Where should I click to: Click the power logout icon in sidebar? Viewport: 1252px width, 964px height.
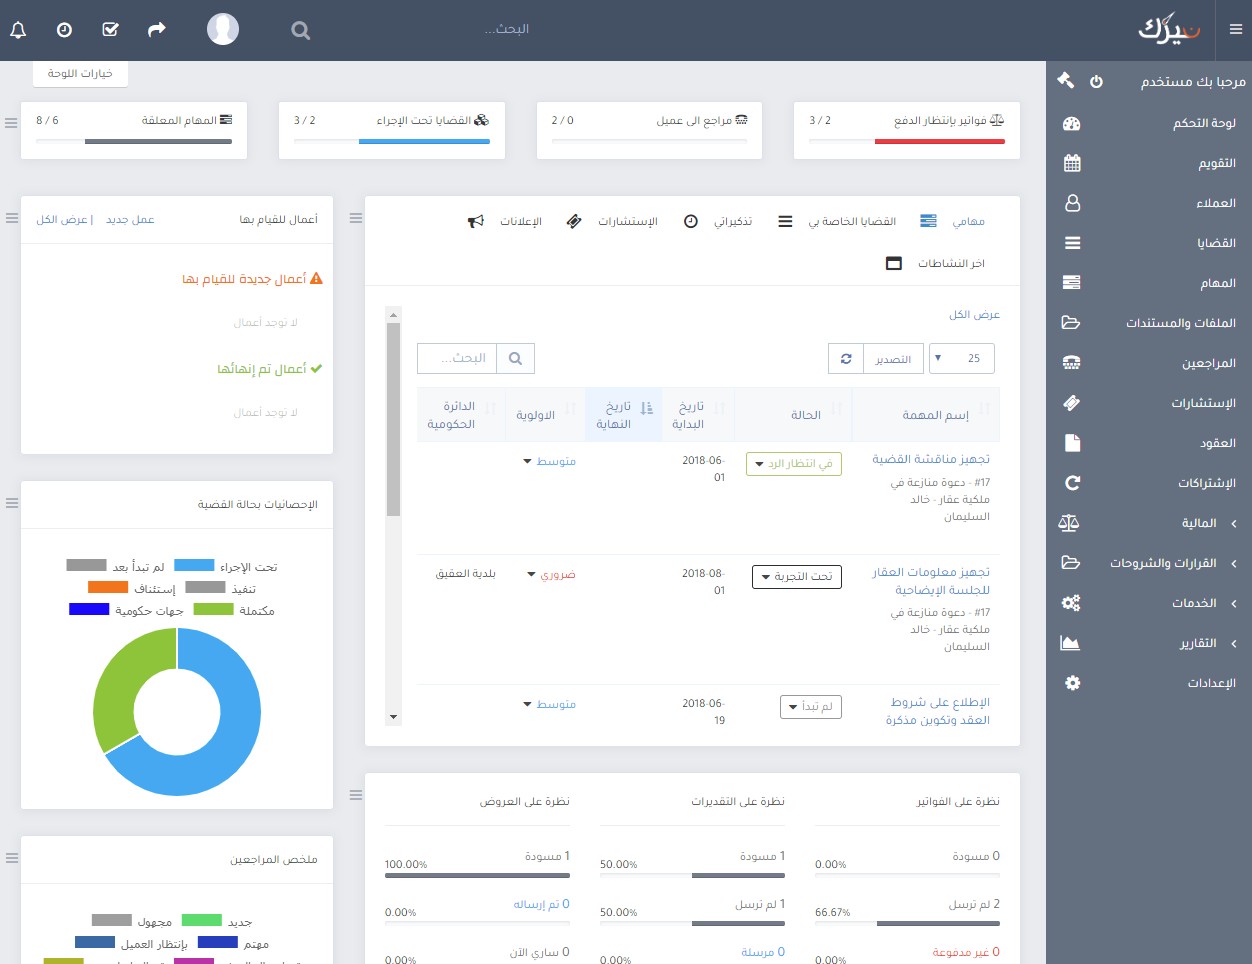coord(1096,81)
